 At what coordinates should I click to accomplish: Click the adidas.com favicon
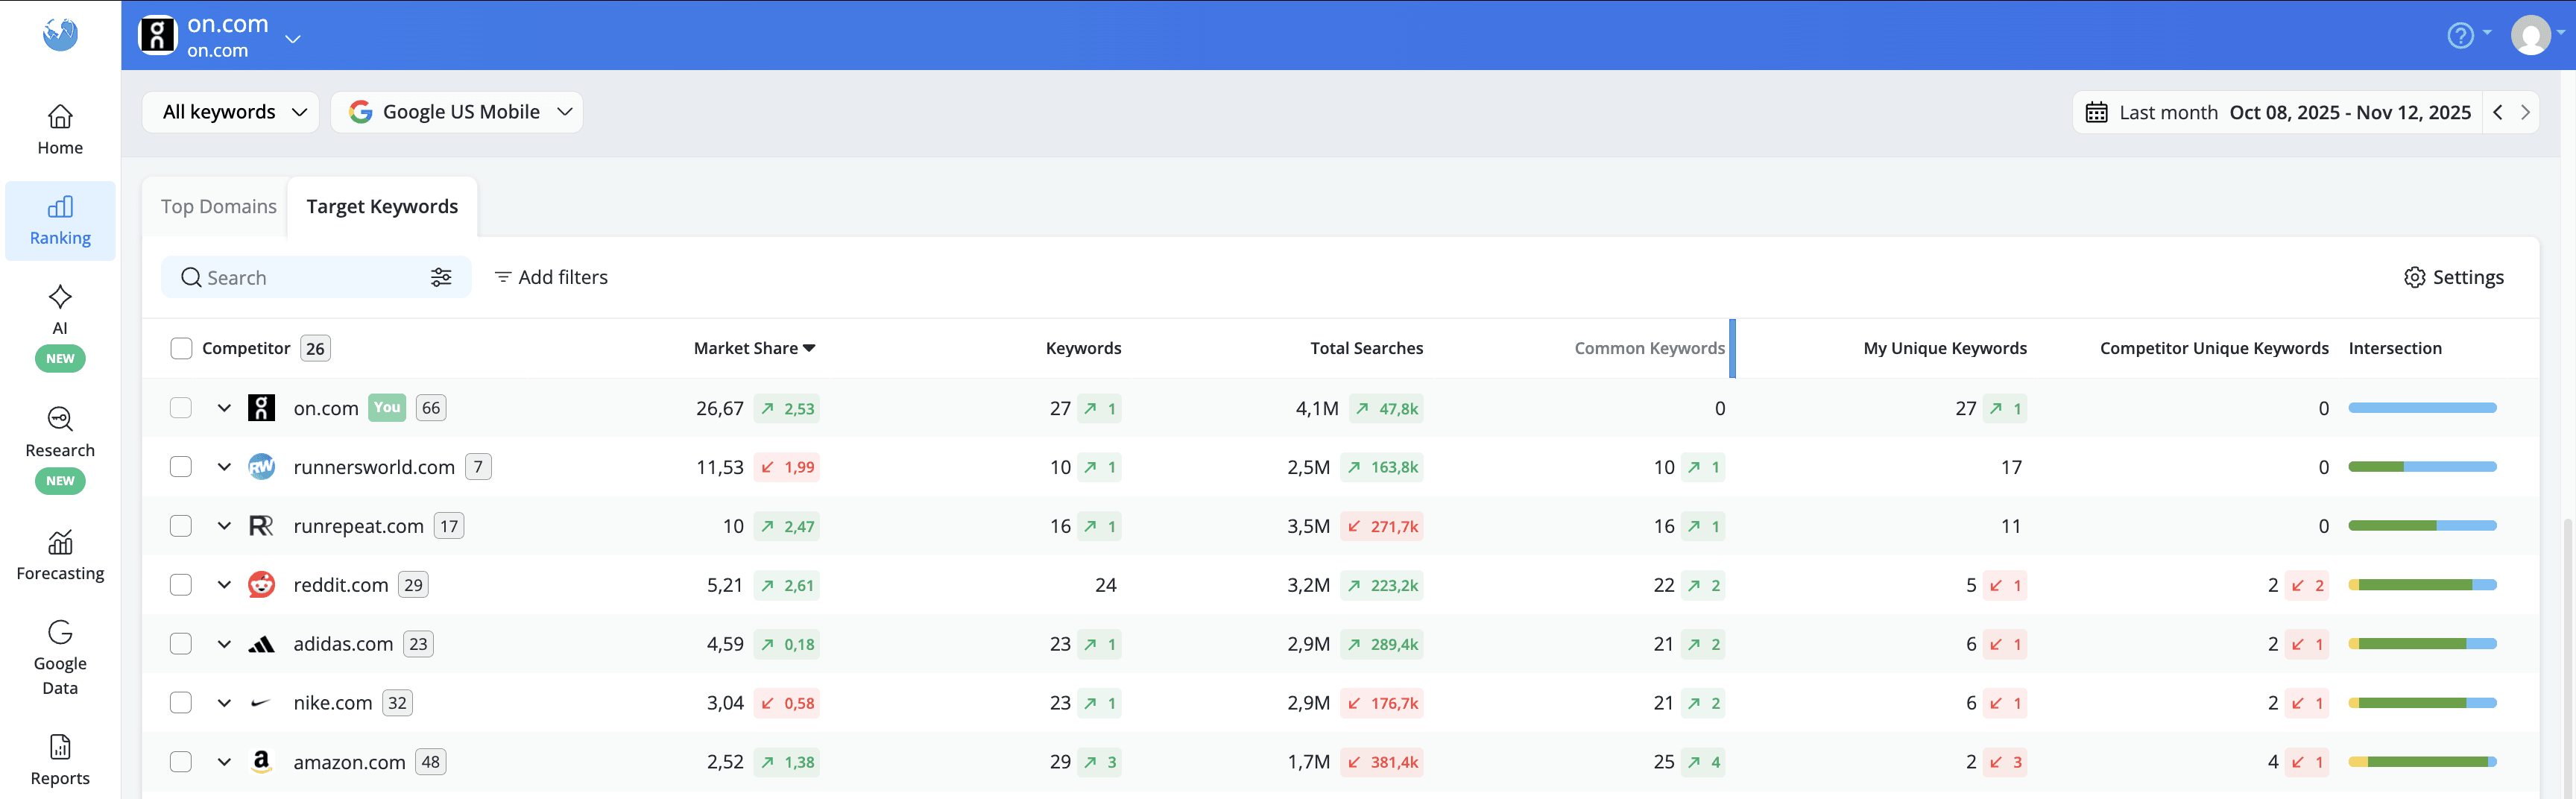[261, 644]
